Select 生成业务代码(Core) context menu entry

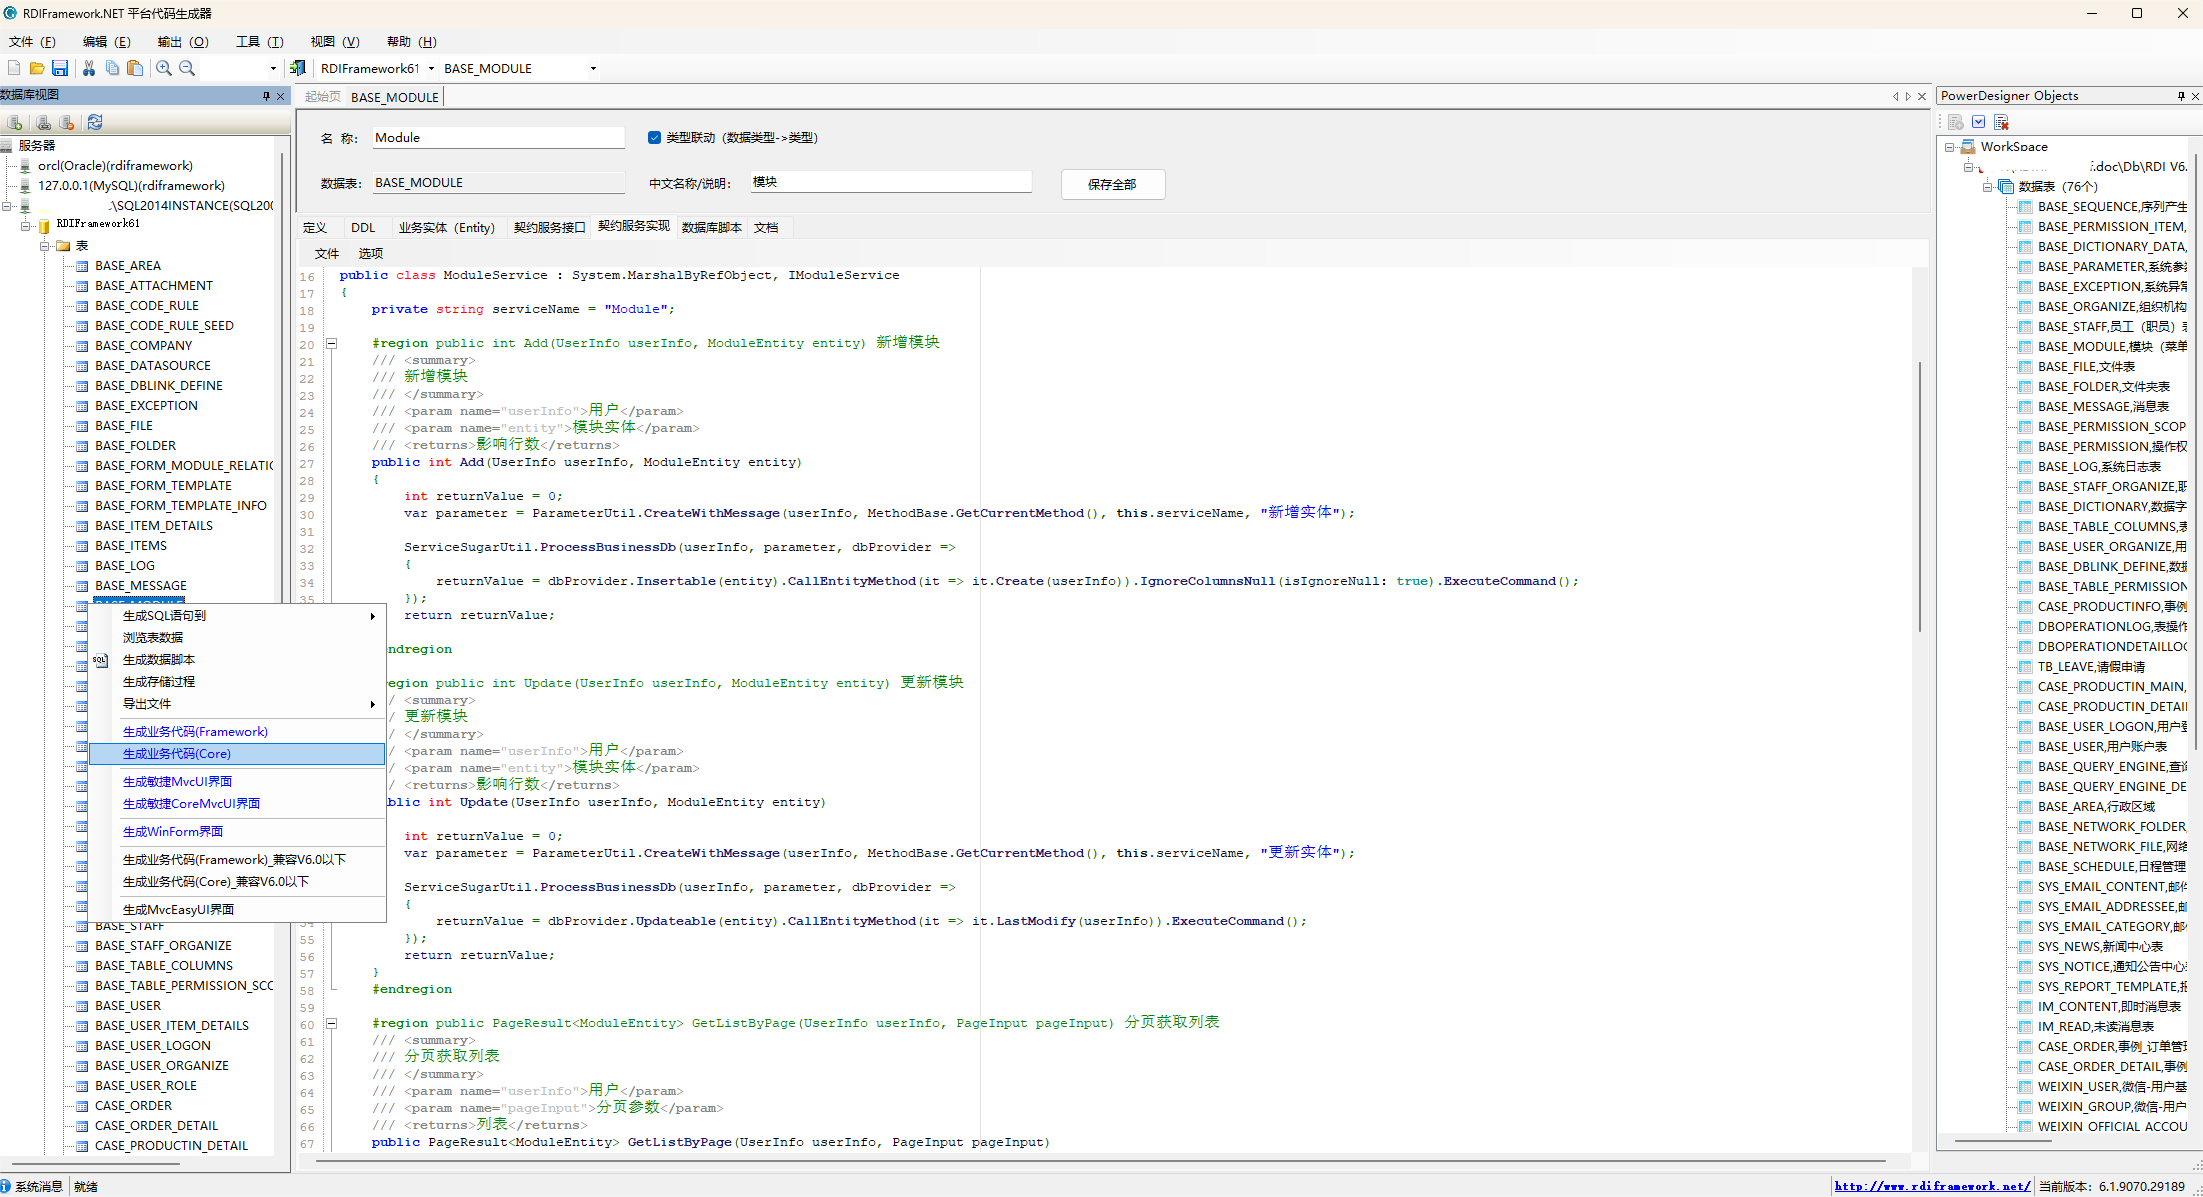[x=177, y=754]
